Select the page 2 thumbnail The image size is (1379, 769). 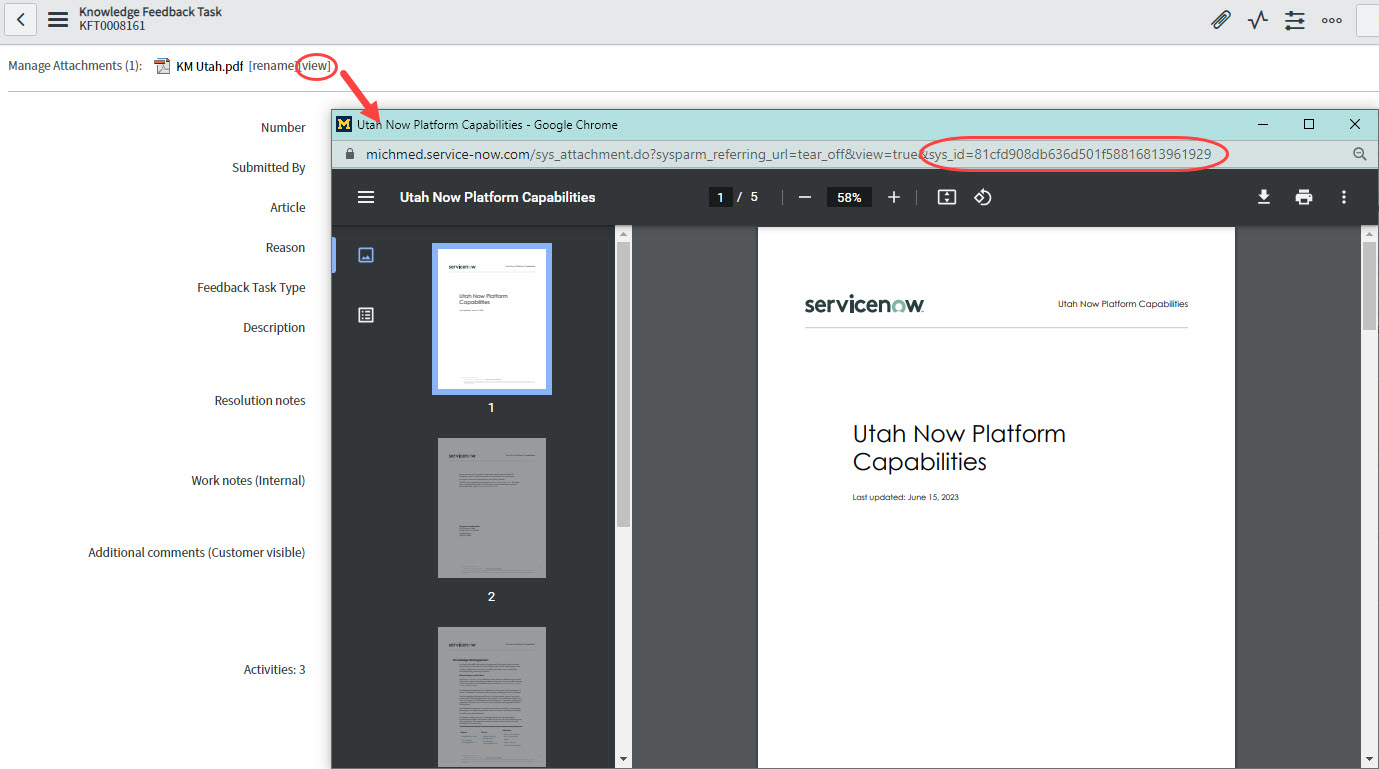tap(491, 508)
